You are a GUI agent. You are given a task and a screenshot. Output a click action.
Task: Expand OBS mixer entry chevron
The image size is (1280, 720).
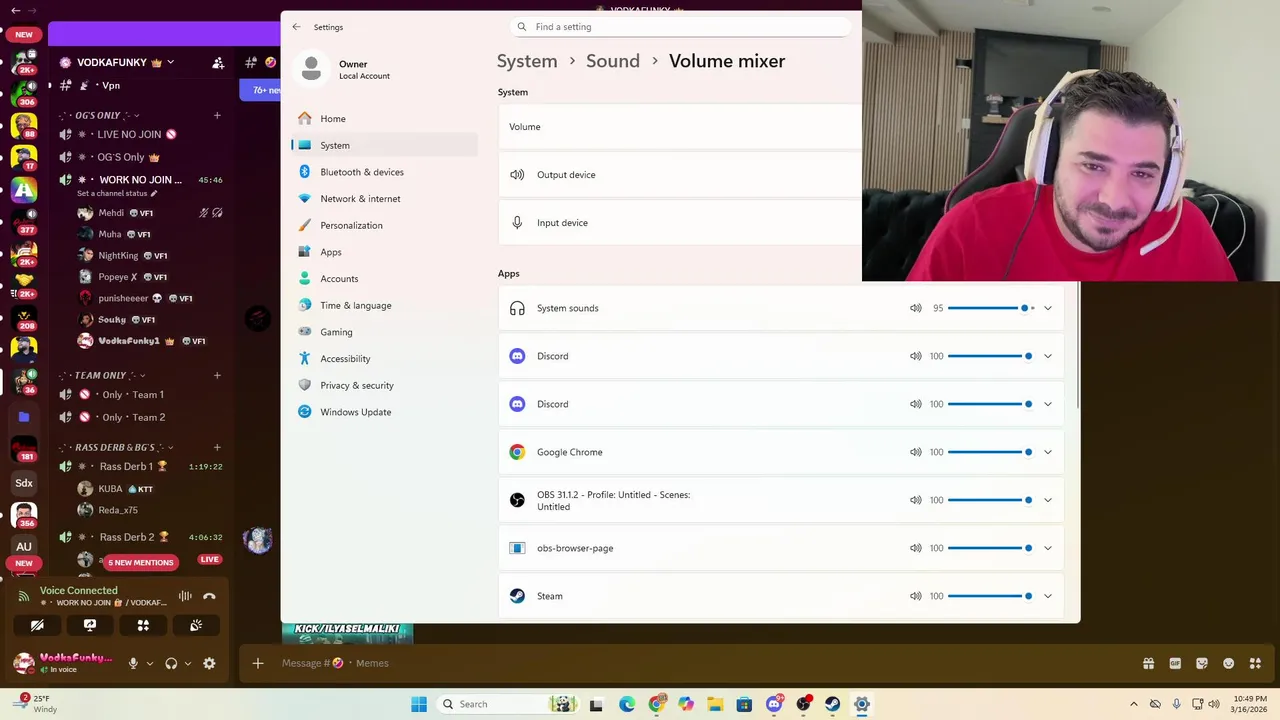1047,500
